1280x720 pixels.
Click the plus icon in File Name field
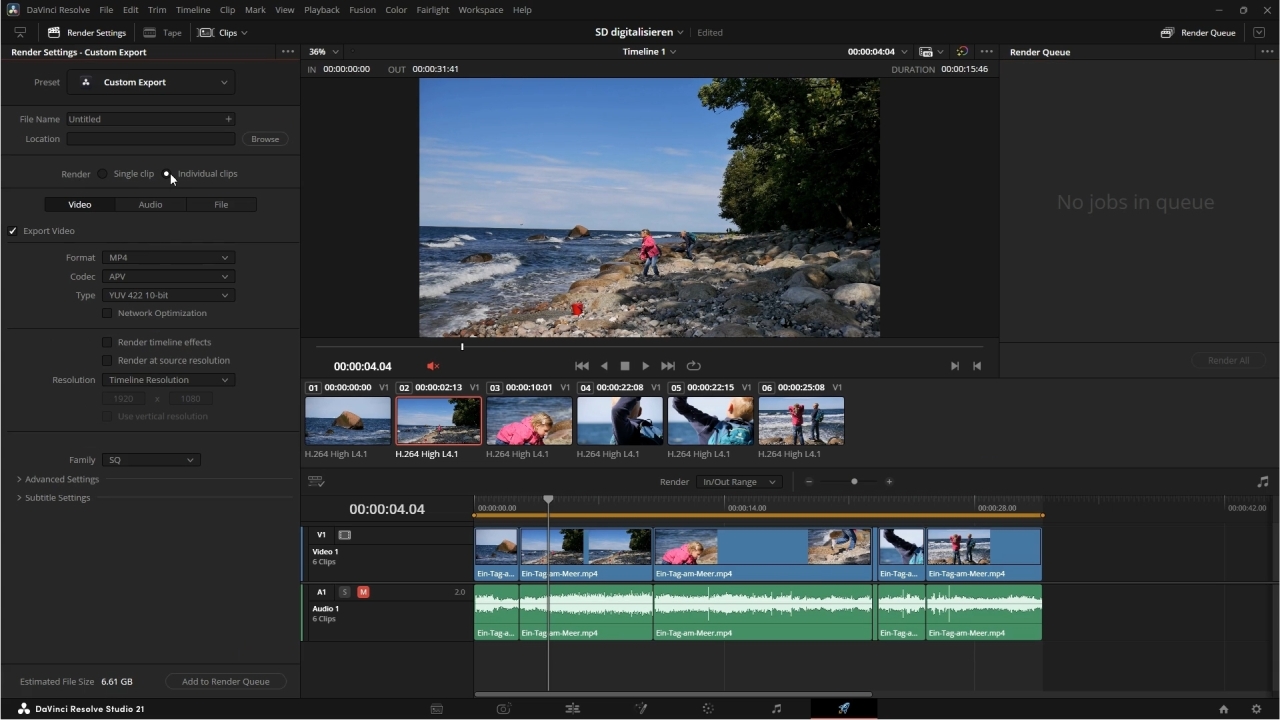(x=228, y=119)
